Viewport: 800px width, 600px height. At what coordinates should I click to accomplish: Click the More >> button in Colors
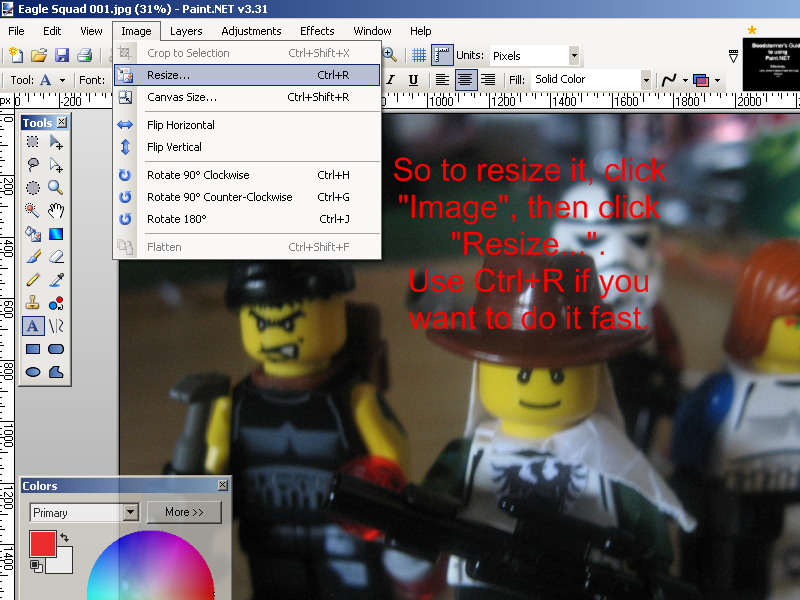point(184,512)
